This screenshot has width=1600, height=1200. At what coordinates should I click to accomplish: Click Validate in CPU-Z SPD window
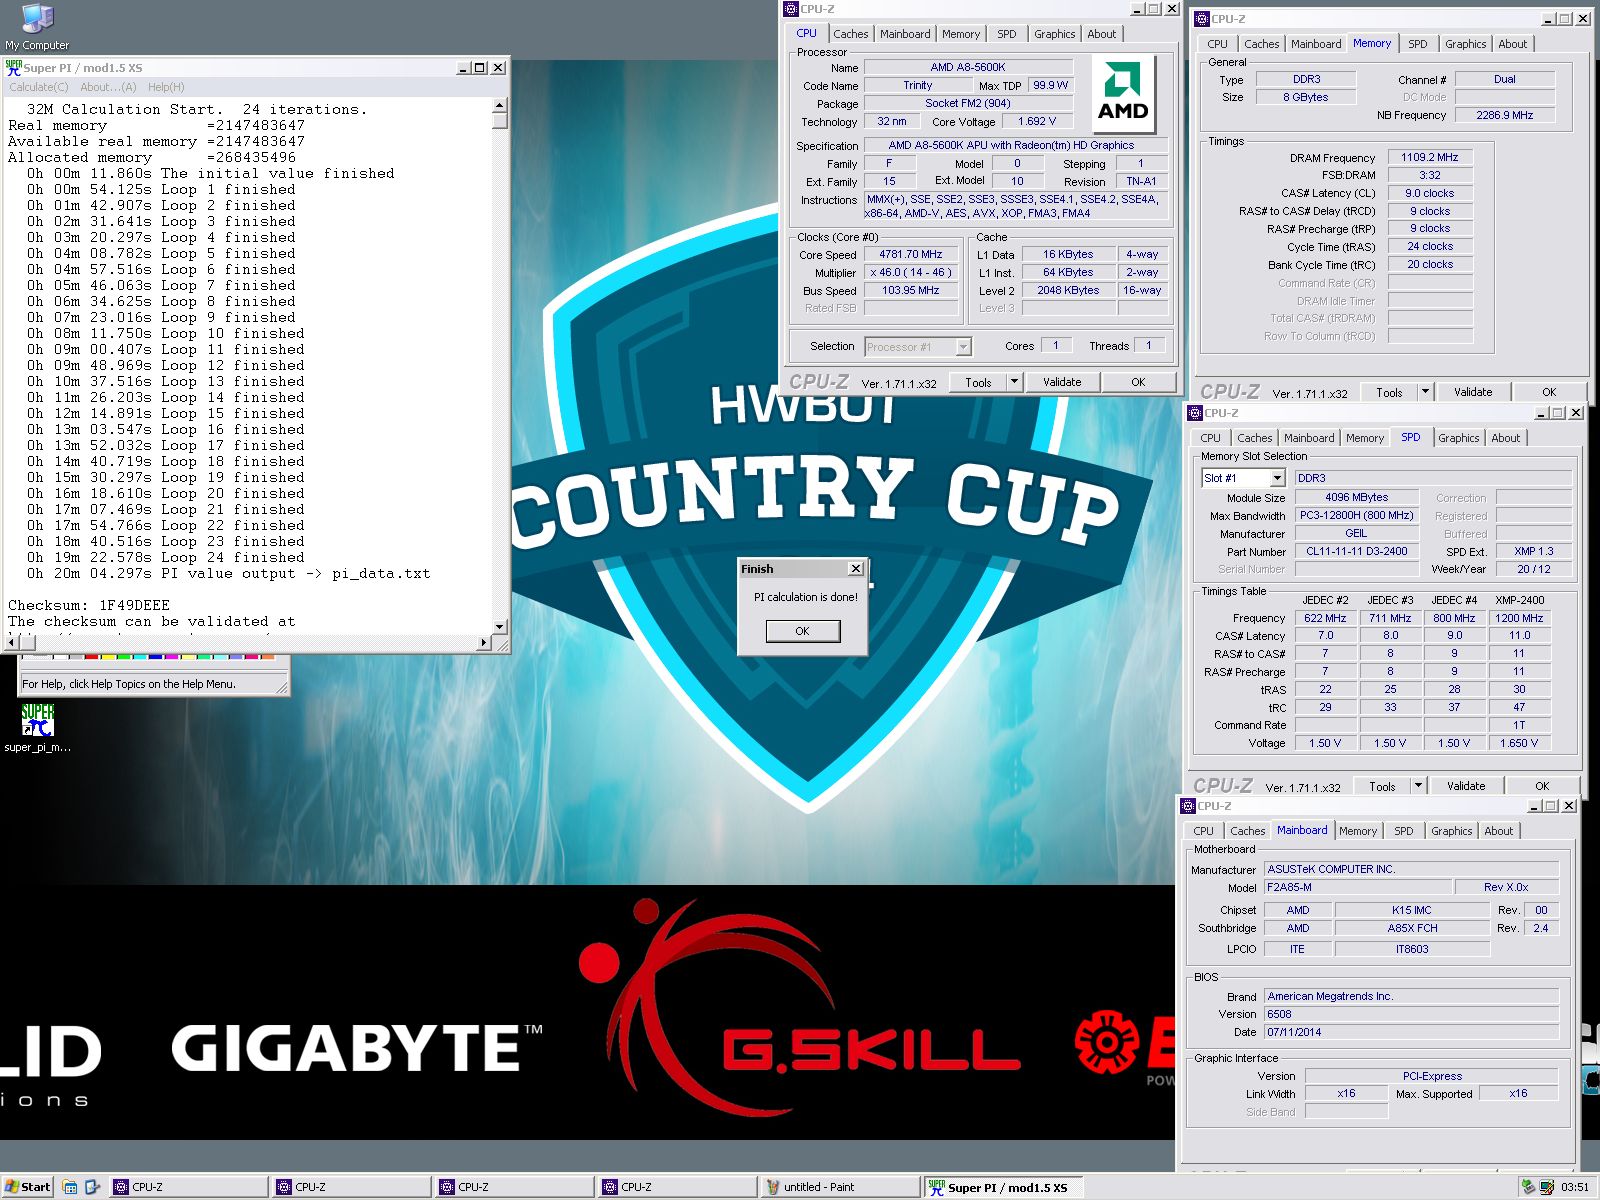coord(1466,786)
